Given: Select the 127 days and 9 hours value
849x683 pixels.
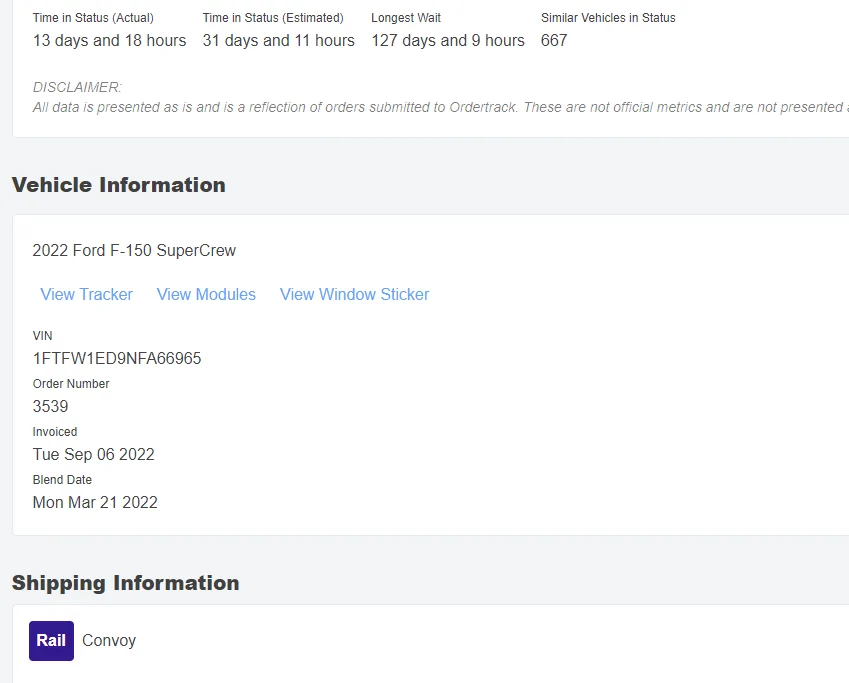Looking at the screenshot, I should click(x=448, y=41).
